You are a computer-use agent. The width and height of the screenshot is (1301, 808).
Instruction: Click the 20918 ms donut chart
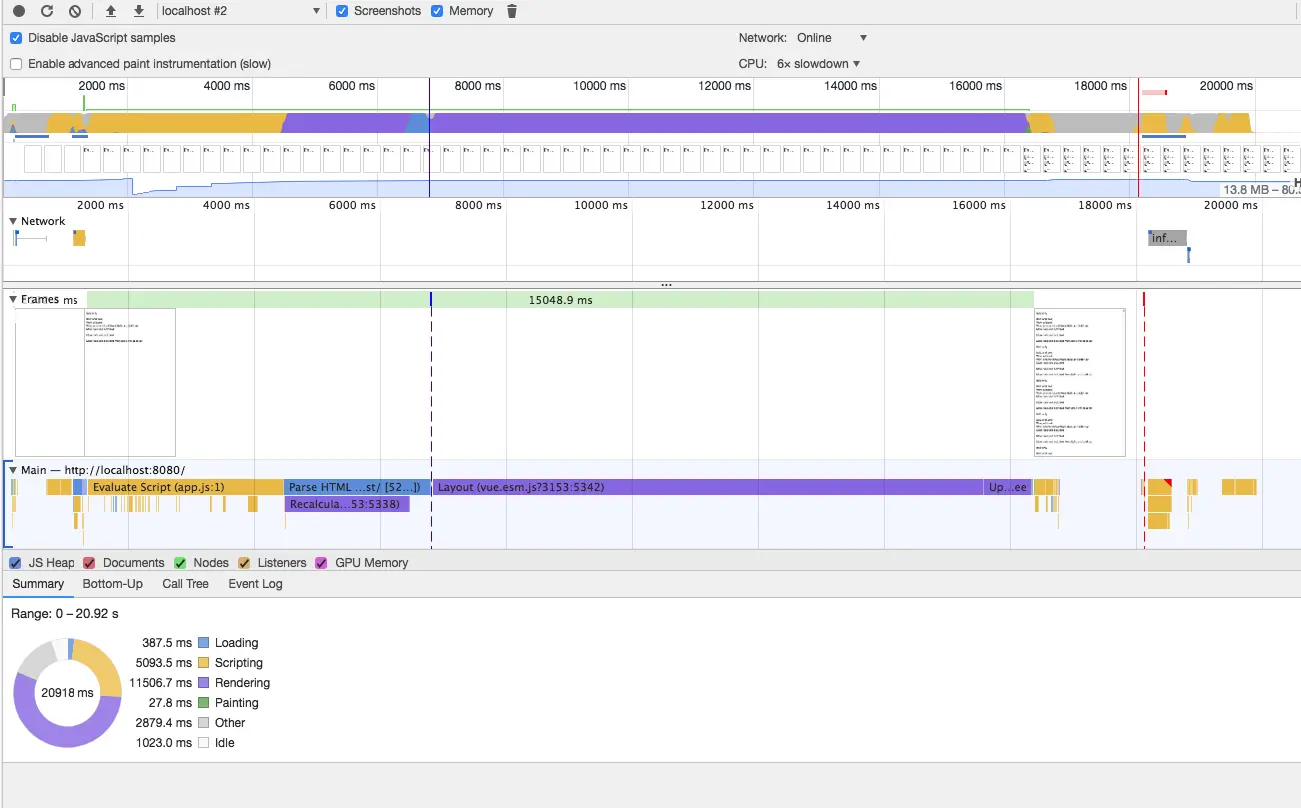click(x=67, y=692)
